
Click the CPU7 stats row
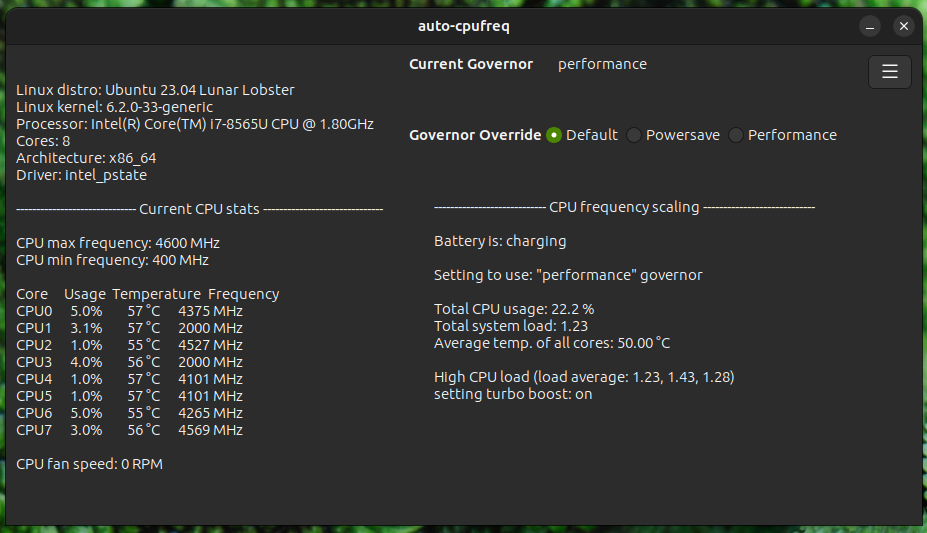pyautogui.click(x=130, y=430)
